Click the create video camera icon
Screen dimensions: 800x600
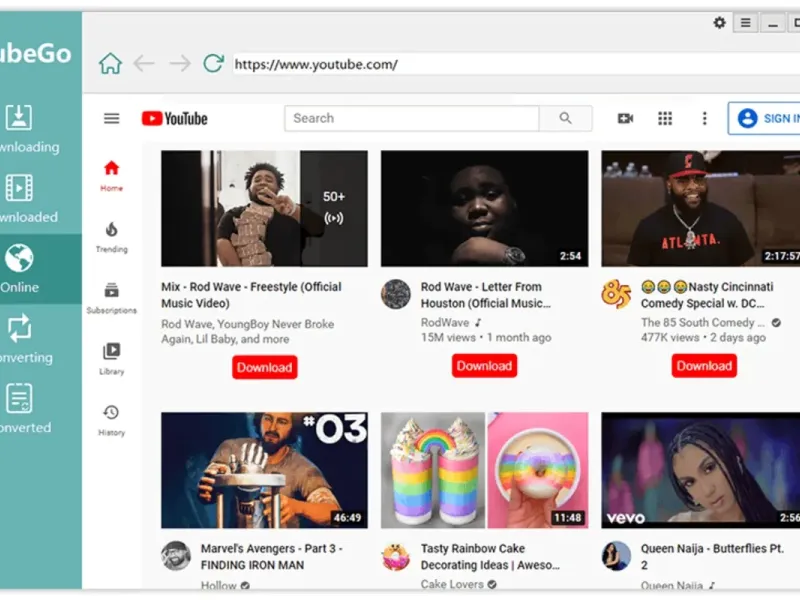(x=626, y=118)
